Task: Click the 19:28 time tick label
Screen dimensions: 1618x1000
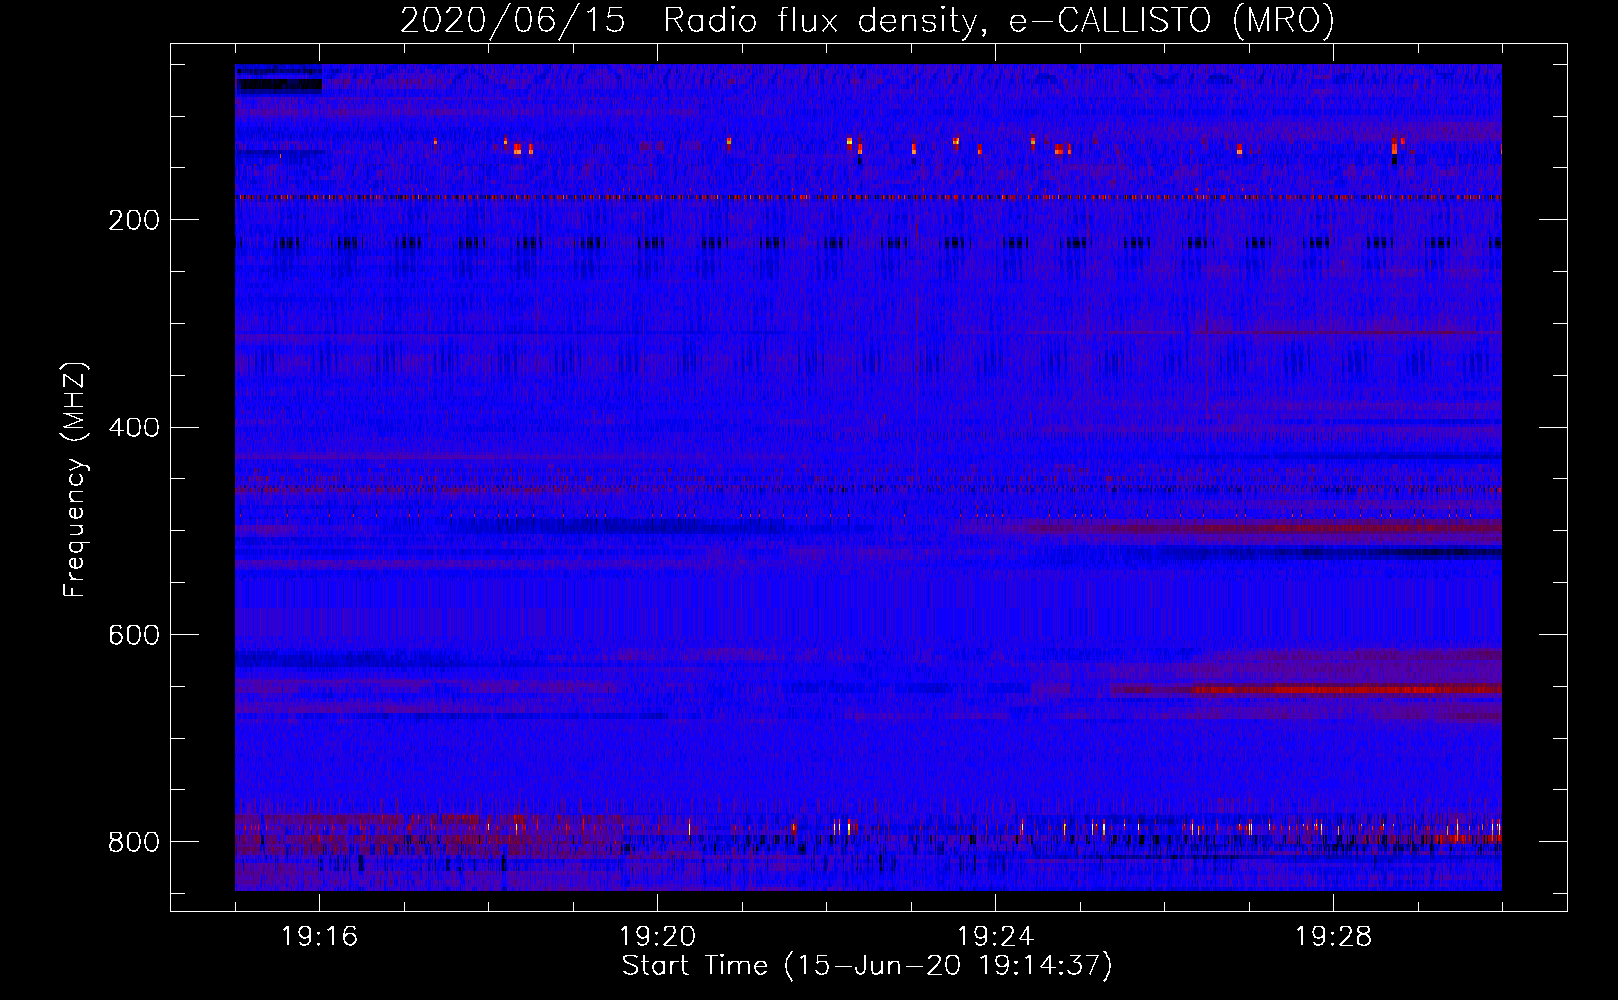Action: pos(1333,937)
